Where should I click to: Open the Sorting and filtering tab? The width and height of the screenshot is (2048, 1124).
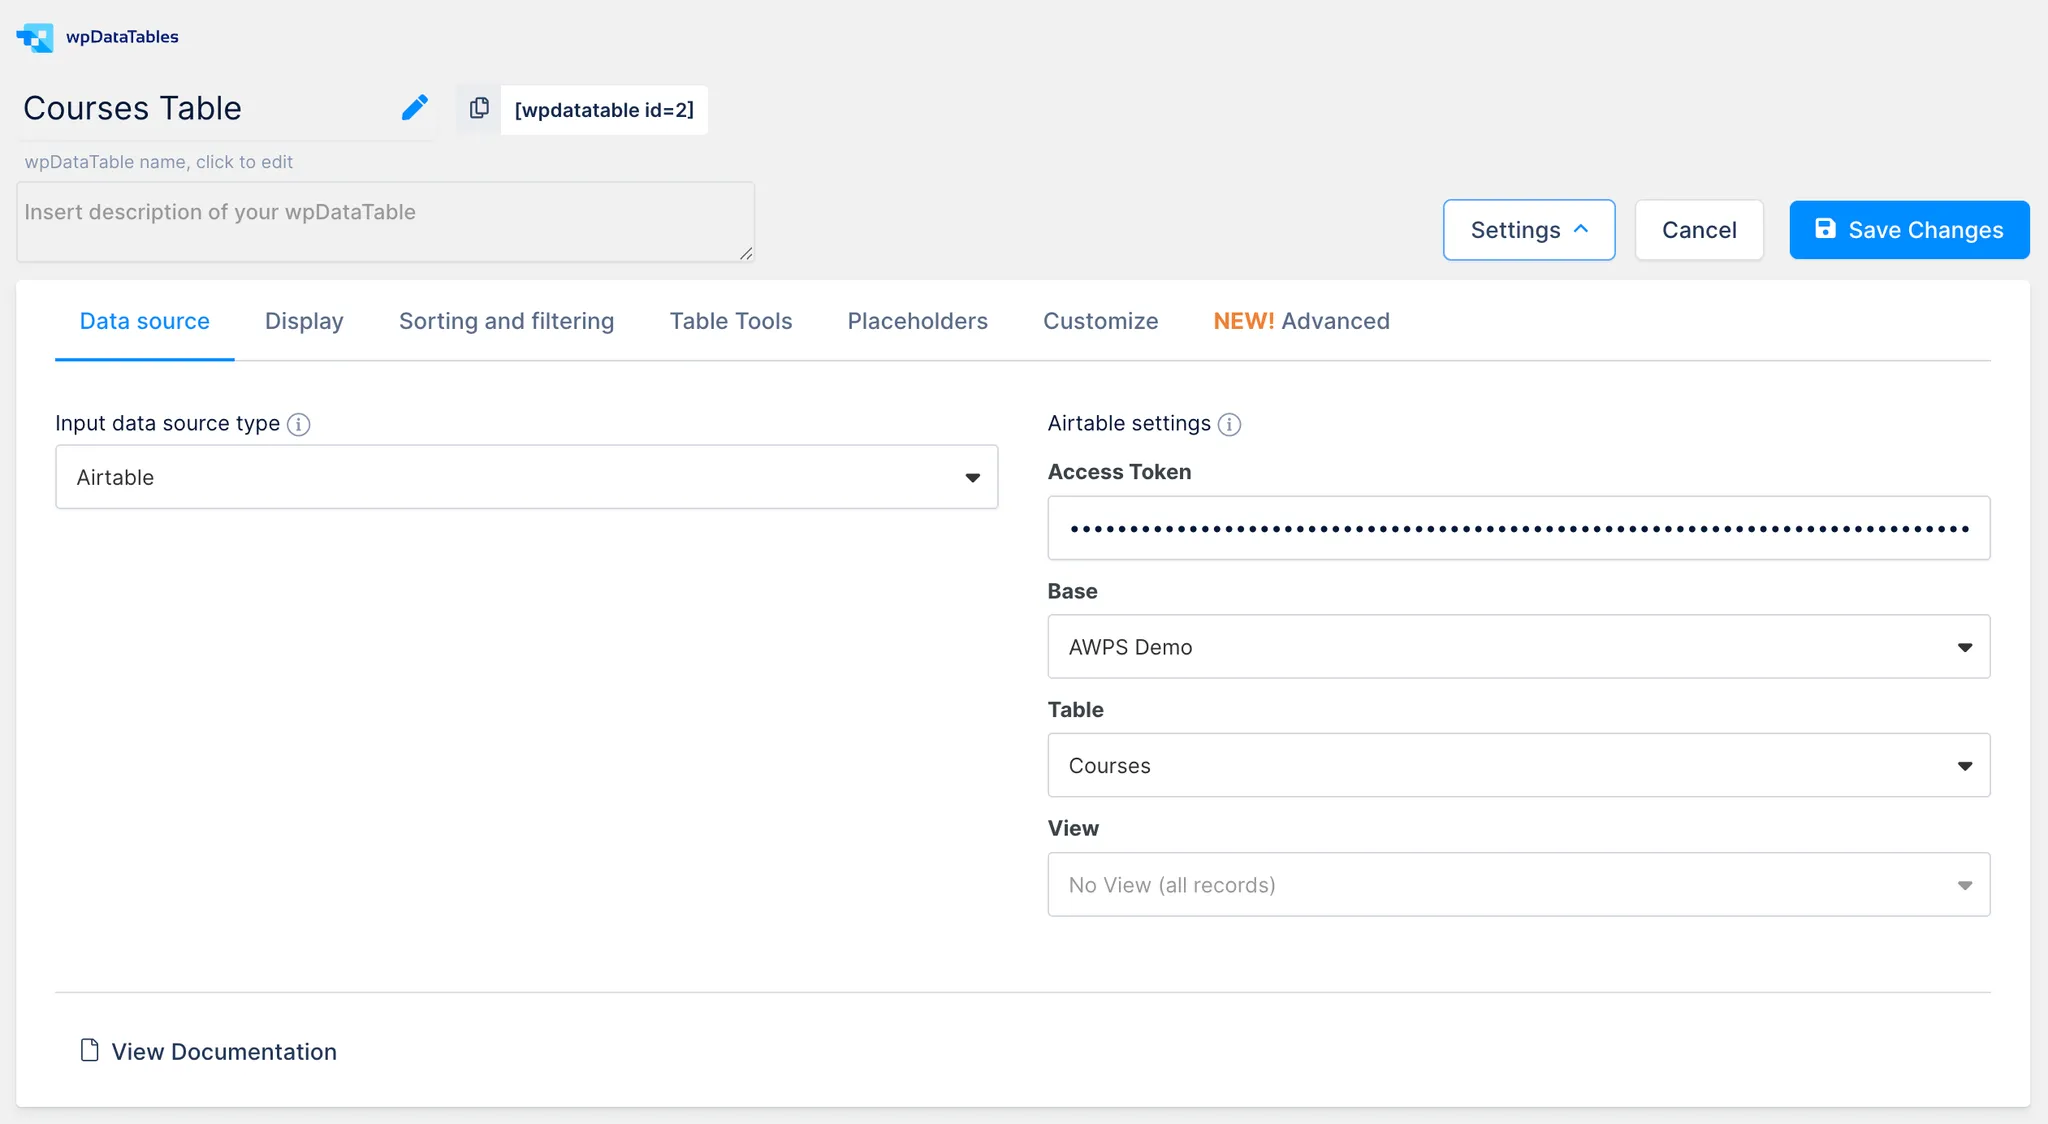coord(506,321)
